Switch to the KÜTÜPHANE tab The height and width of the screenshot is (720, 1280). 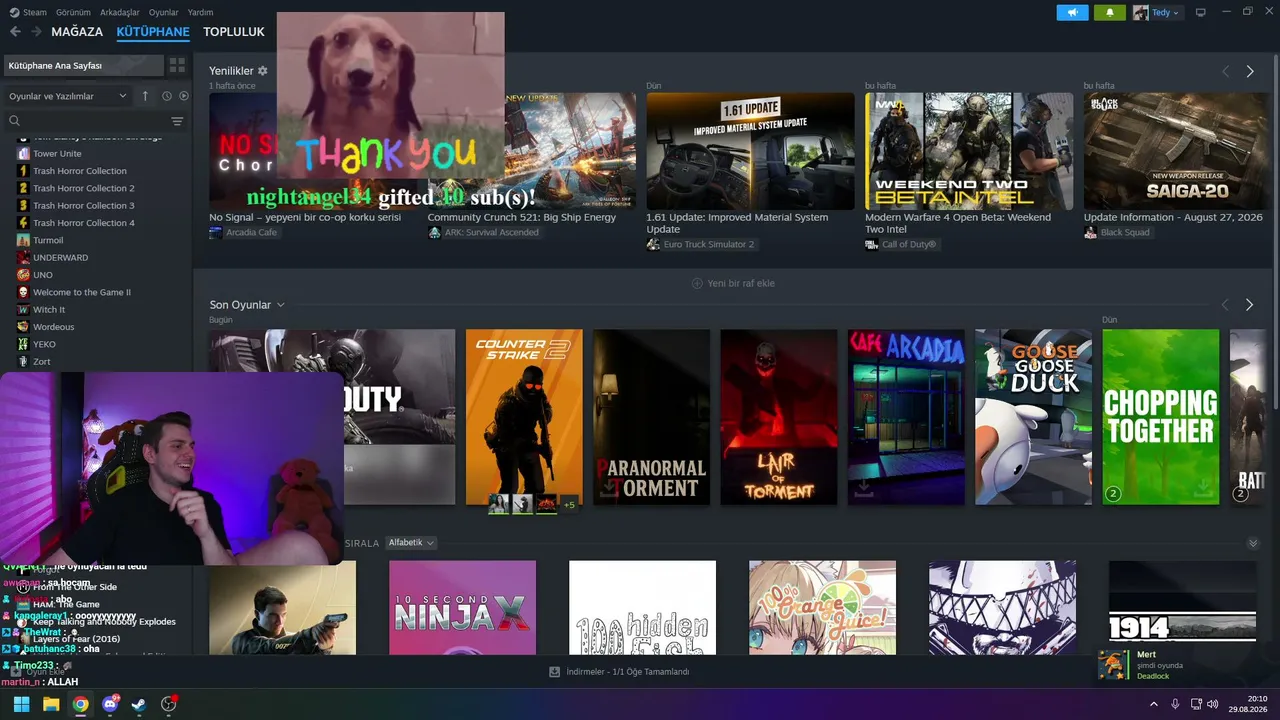pos(153,32)
